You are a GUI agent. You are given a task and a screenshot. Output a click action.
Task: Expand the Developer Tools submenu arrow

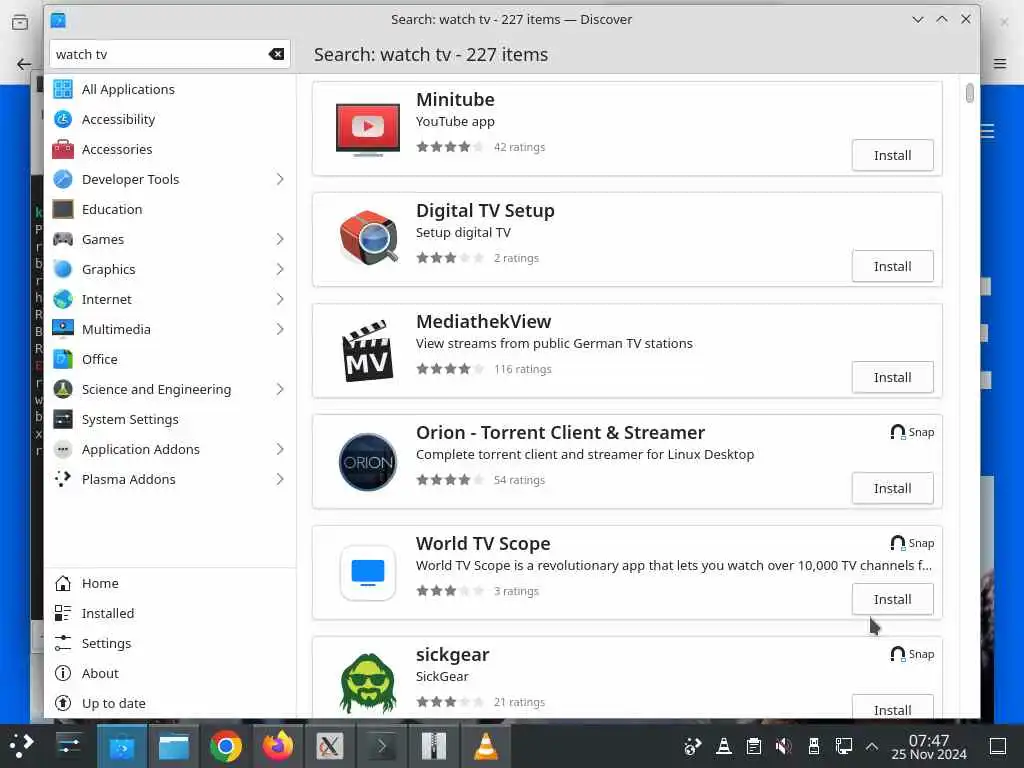[280, 180]
